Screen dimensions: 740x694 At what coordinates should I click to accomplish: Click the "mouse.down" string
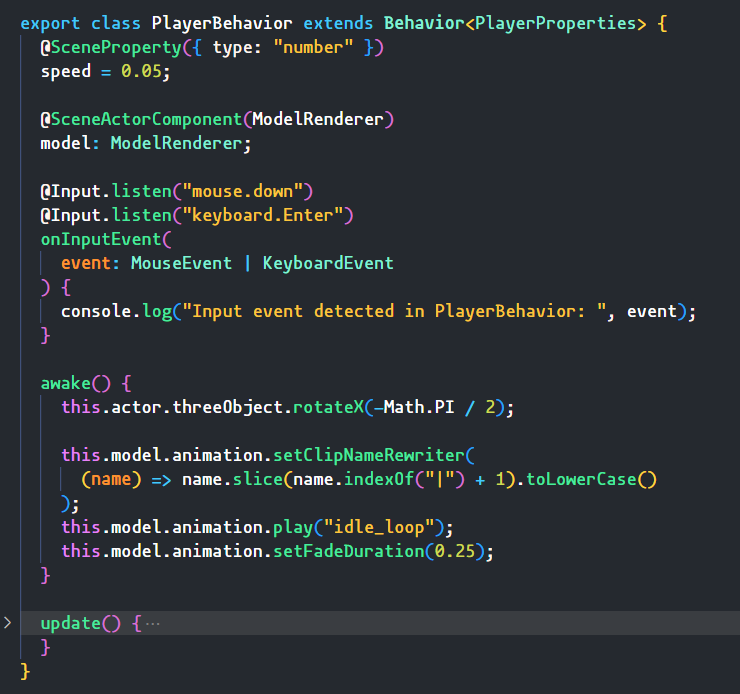click(242, 191)
